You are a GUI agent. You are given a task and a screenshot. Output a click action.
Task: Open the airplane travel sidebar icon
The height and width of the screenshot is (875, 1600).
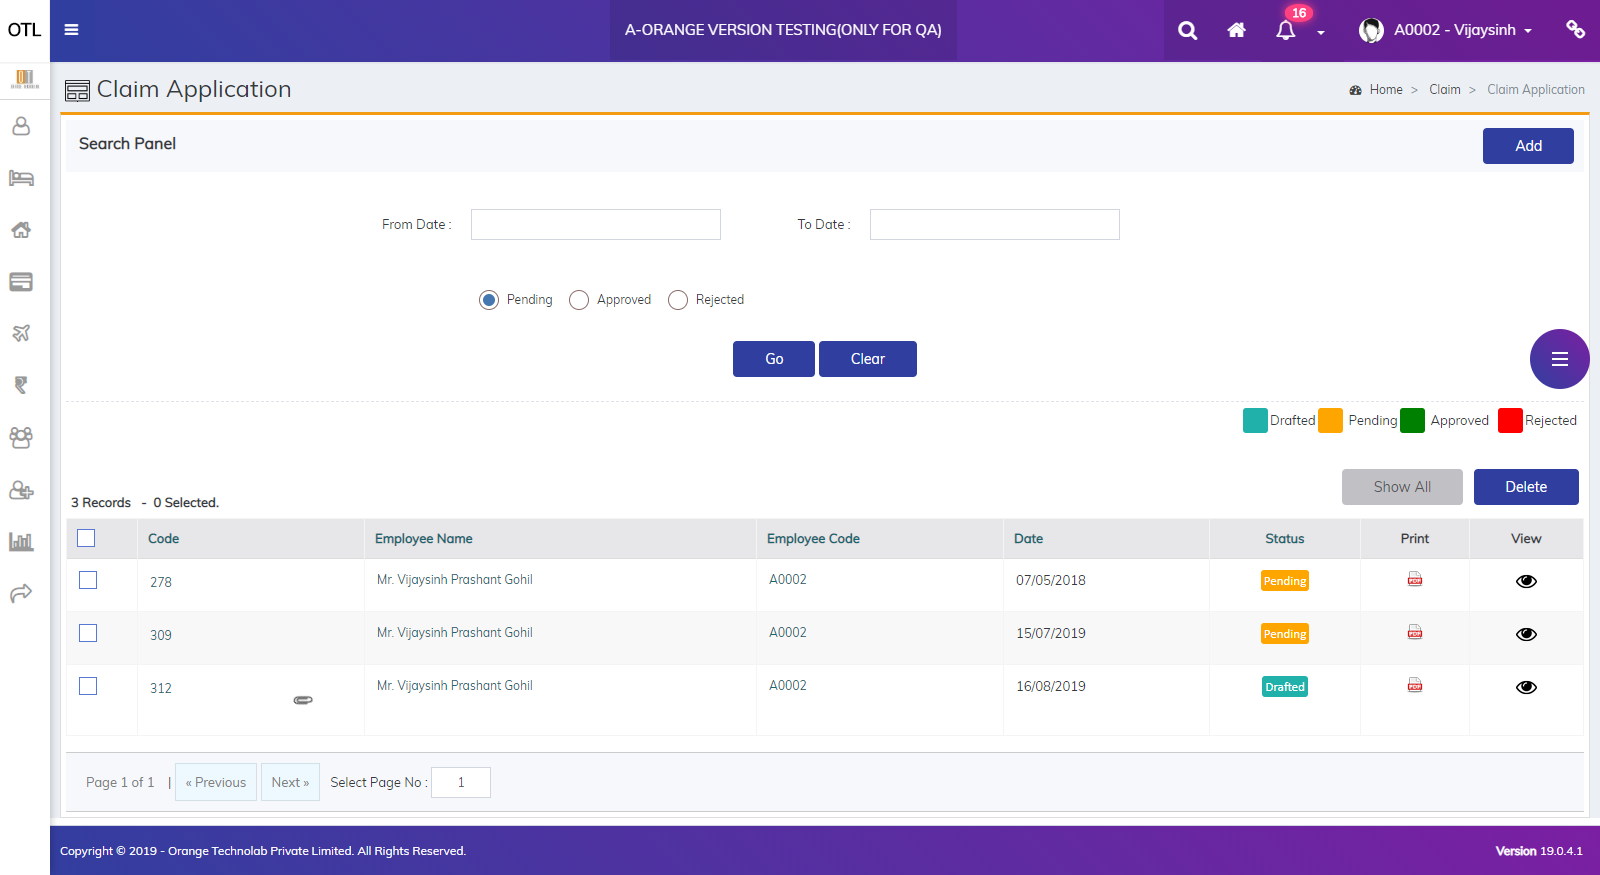[x=21, y=333]
